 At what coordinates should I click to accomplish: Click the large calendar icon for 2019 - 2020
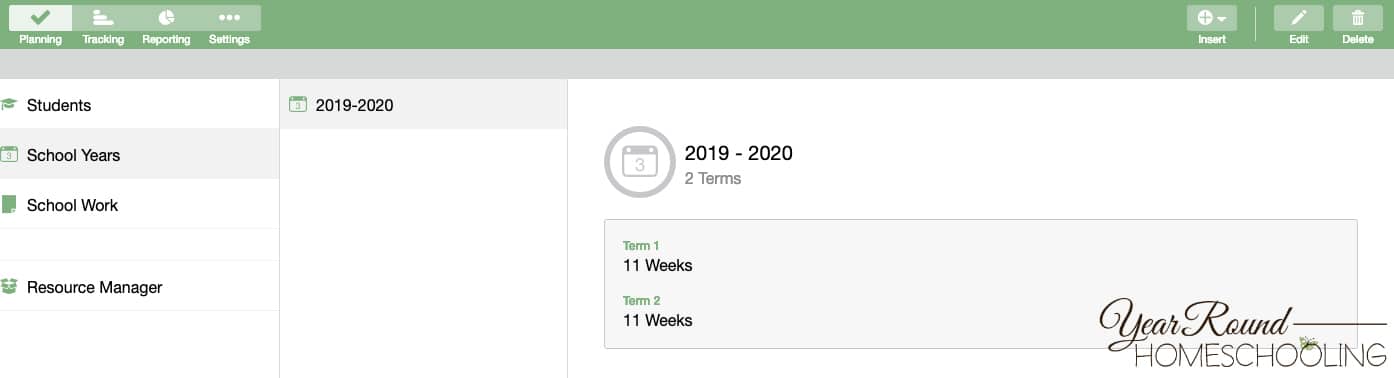point(640,161)
